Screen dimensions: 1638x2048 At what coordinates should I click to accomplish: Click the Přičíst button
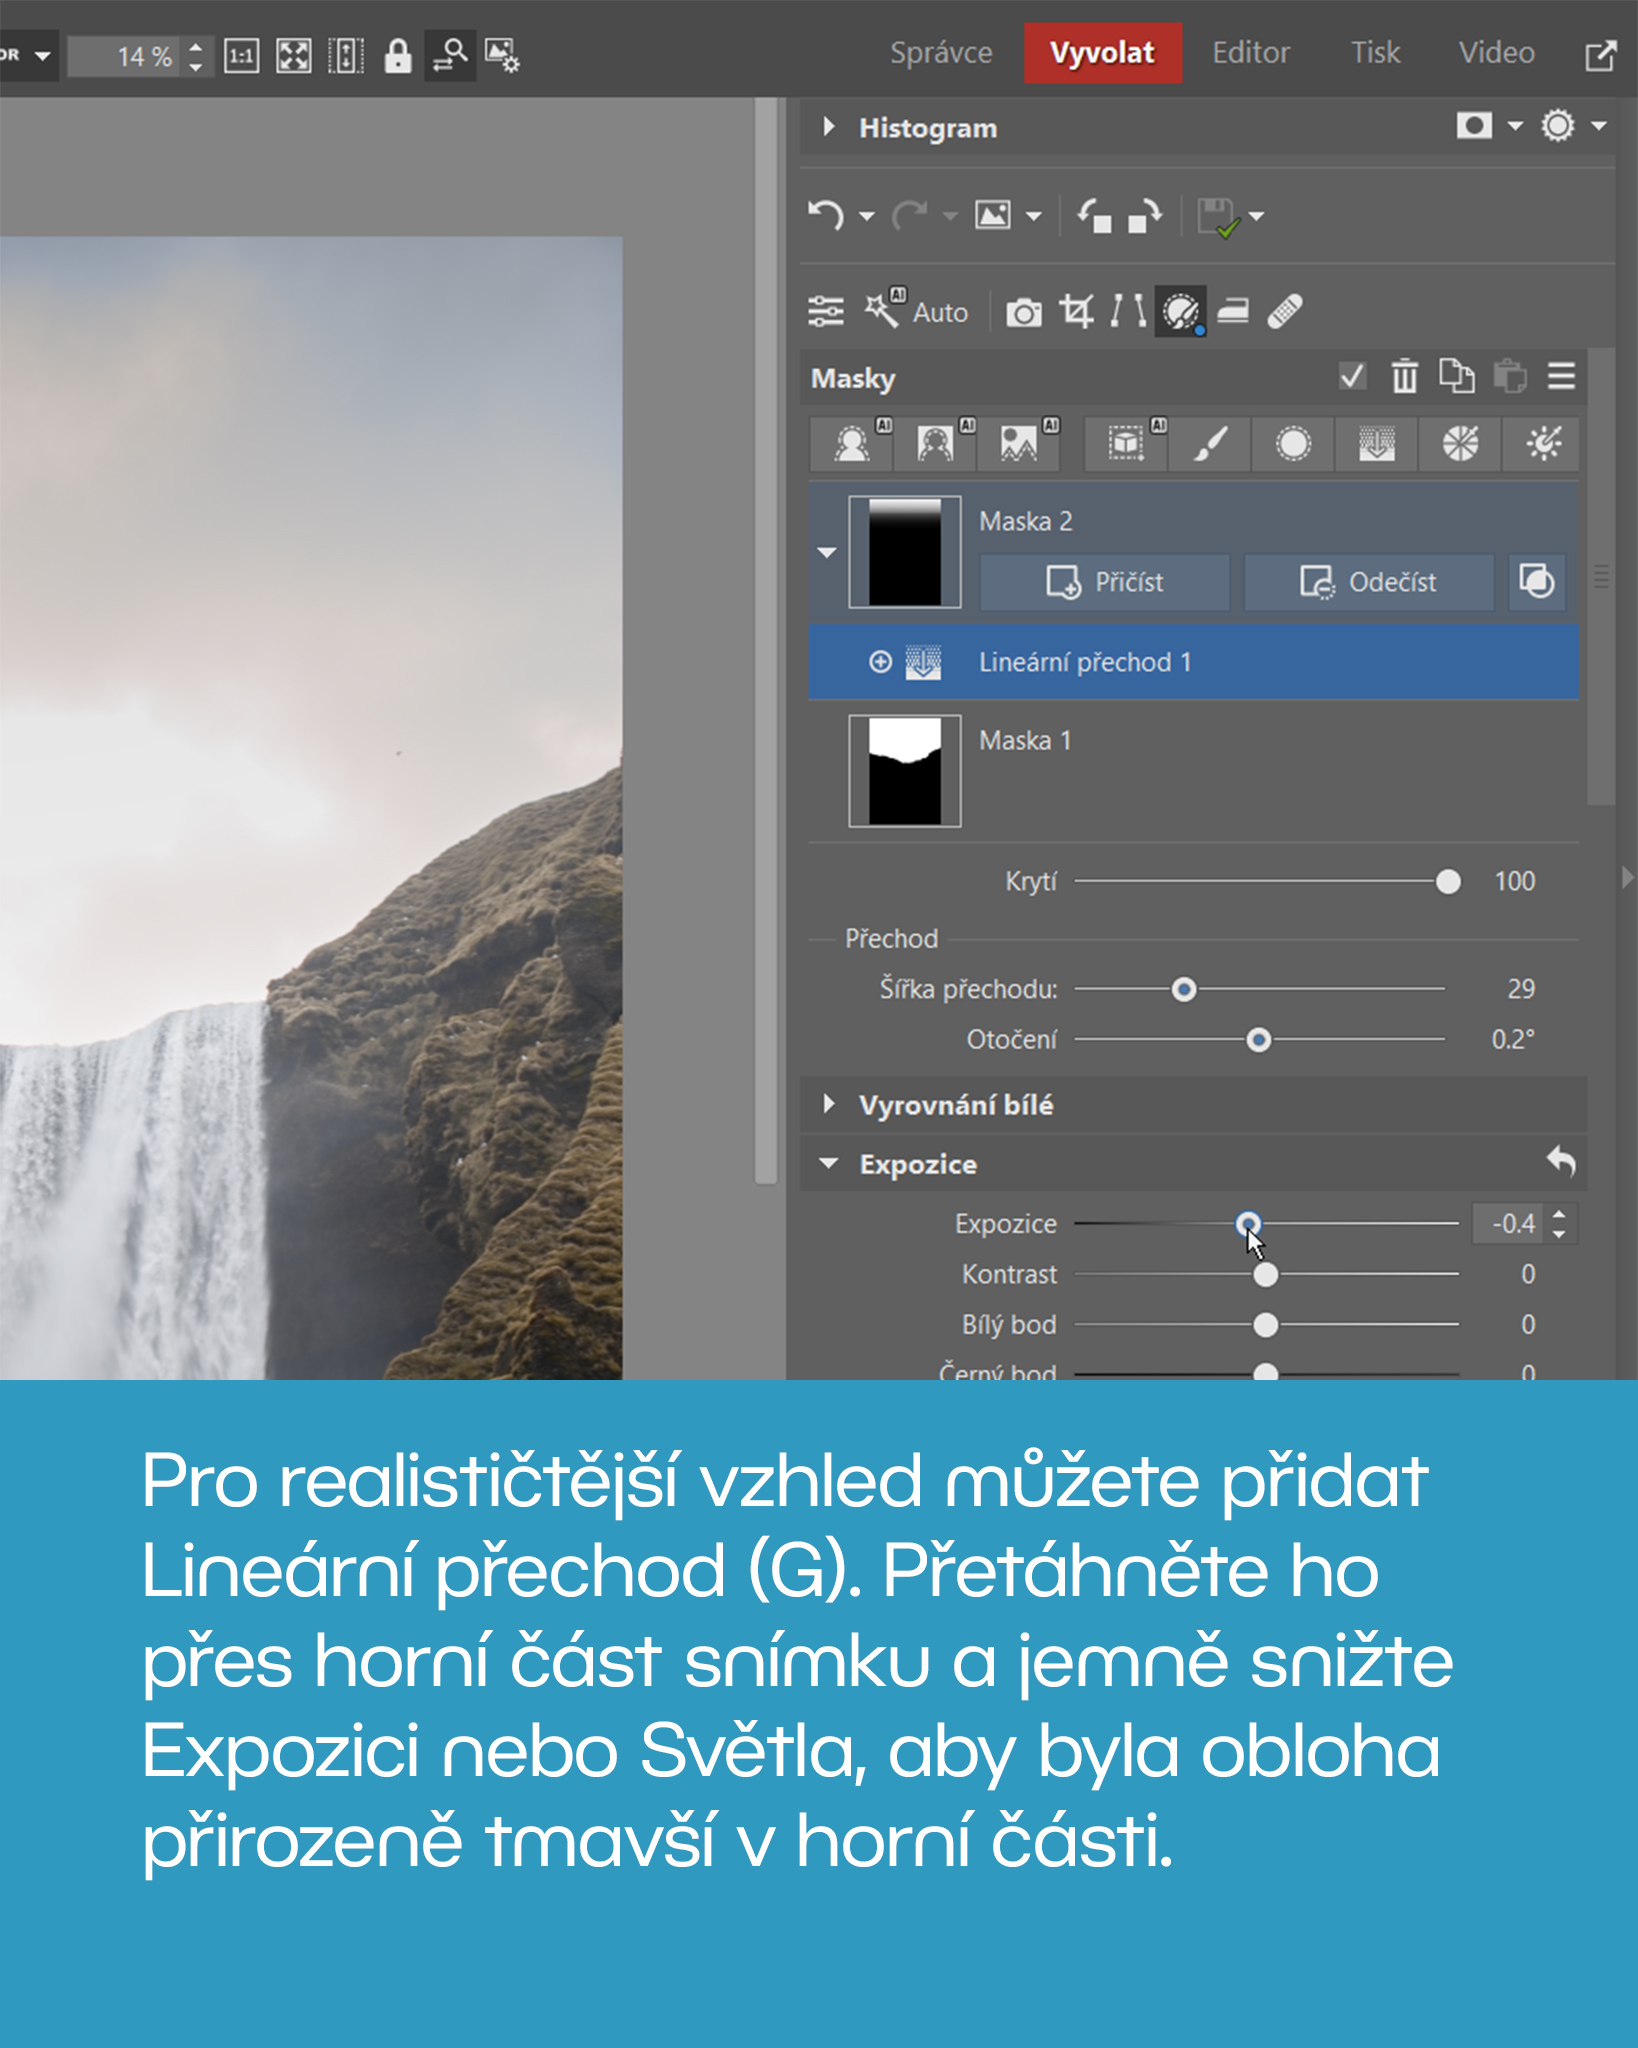point(1104,582)
